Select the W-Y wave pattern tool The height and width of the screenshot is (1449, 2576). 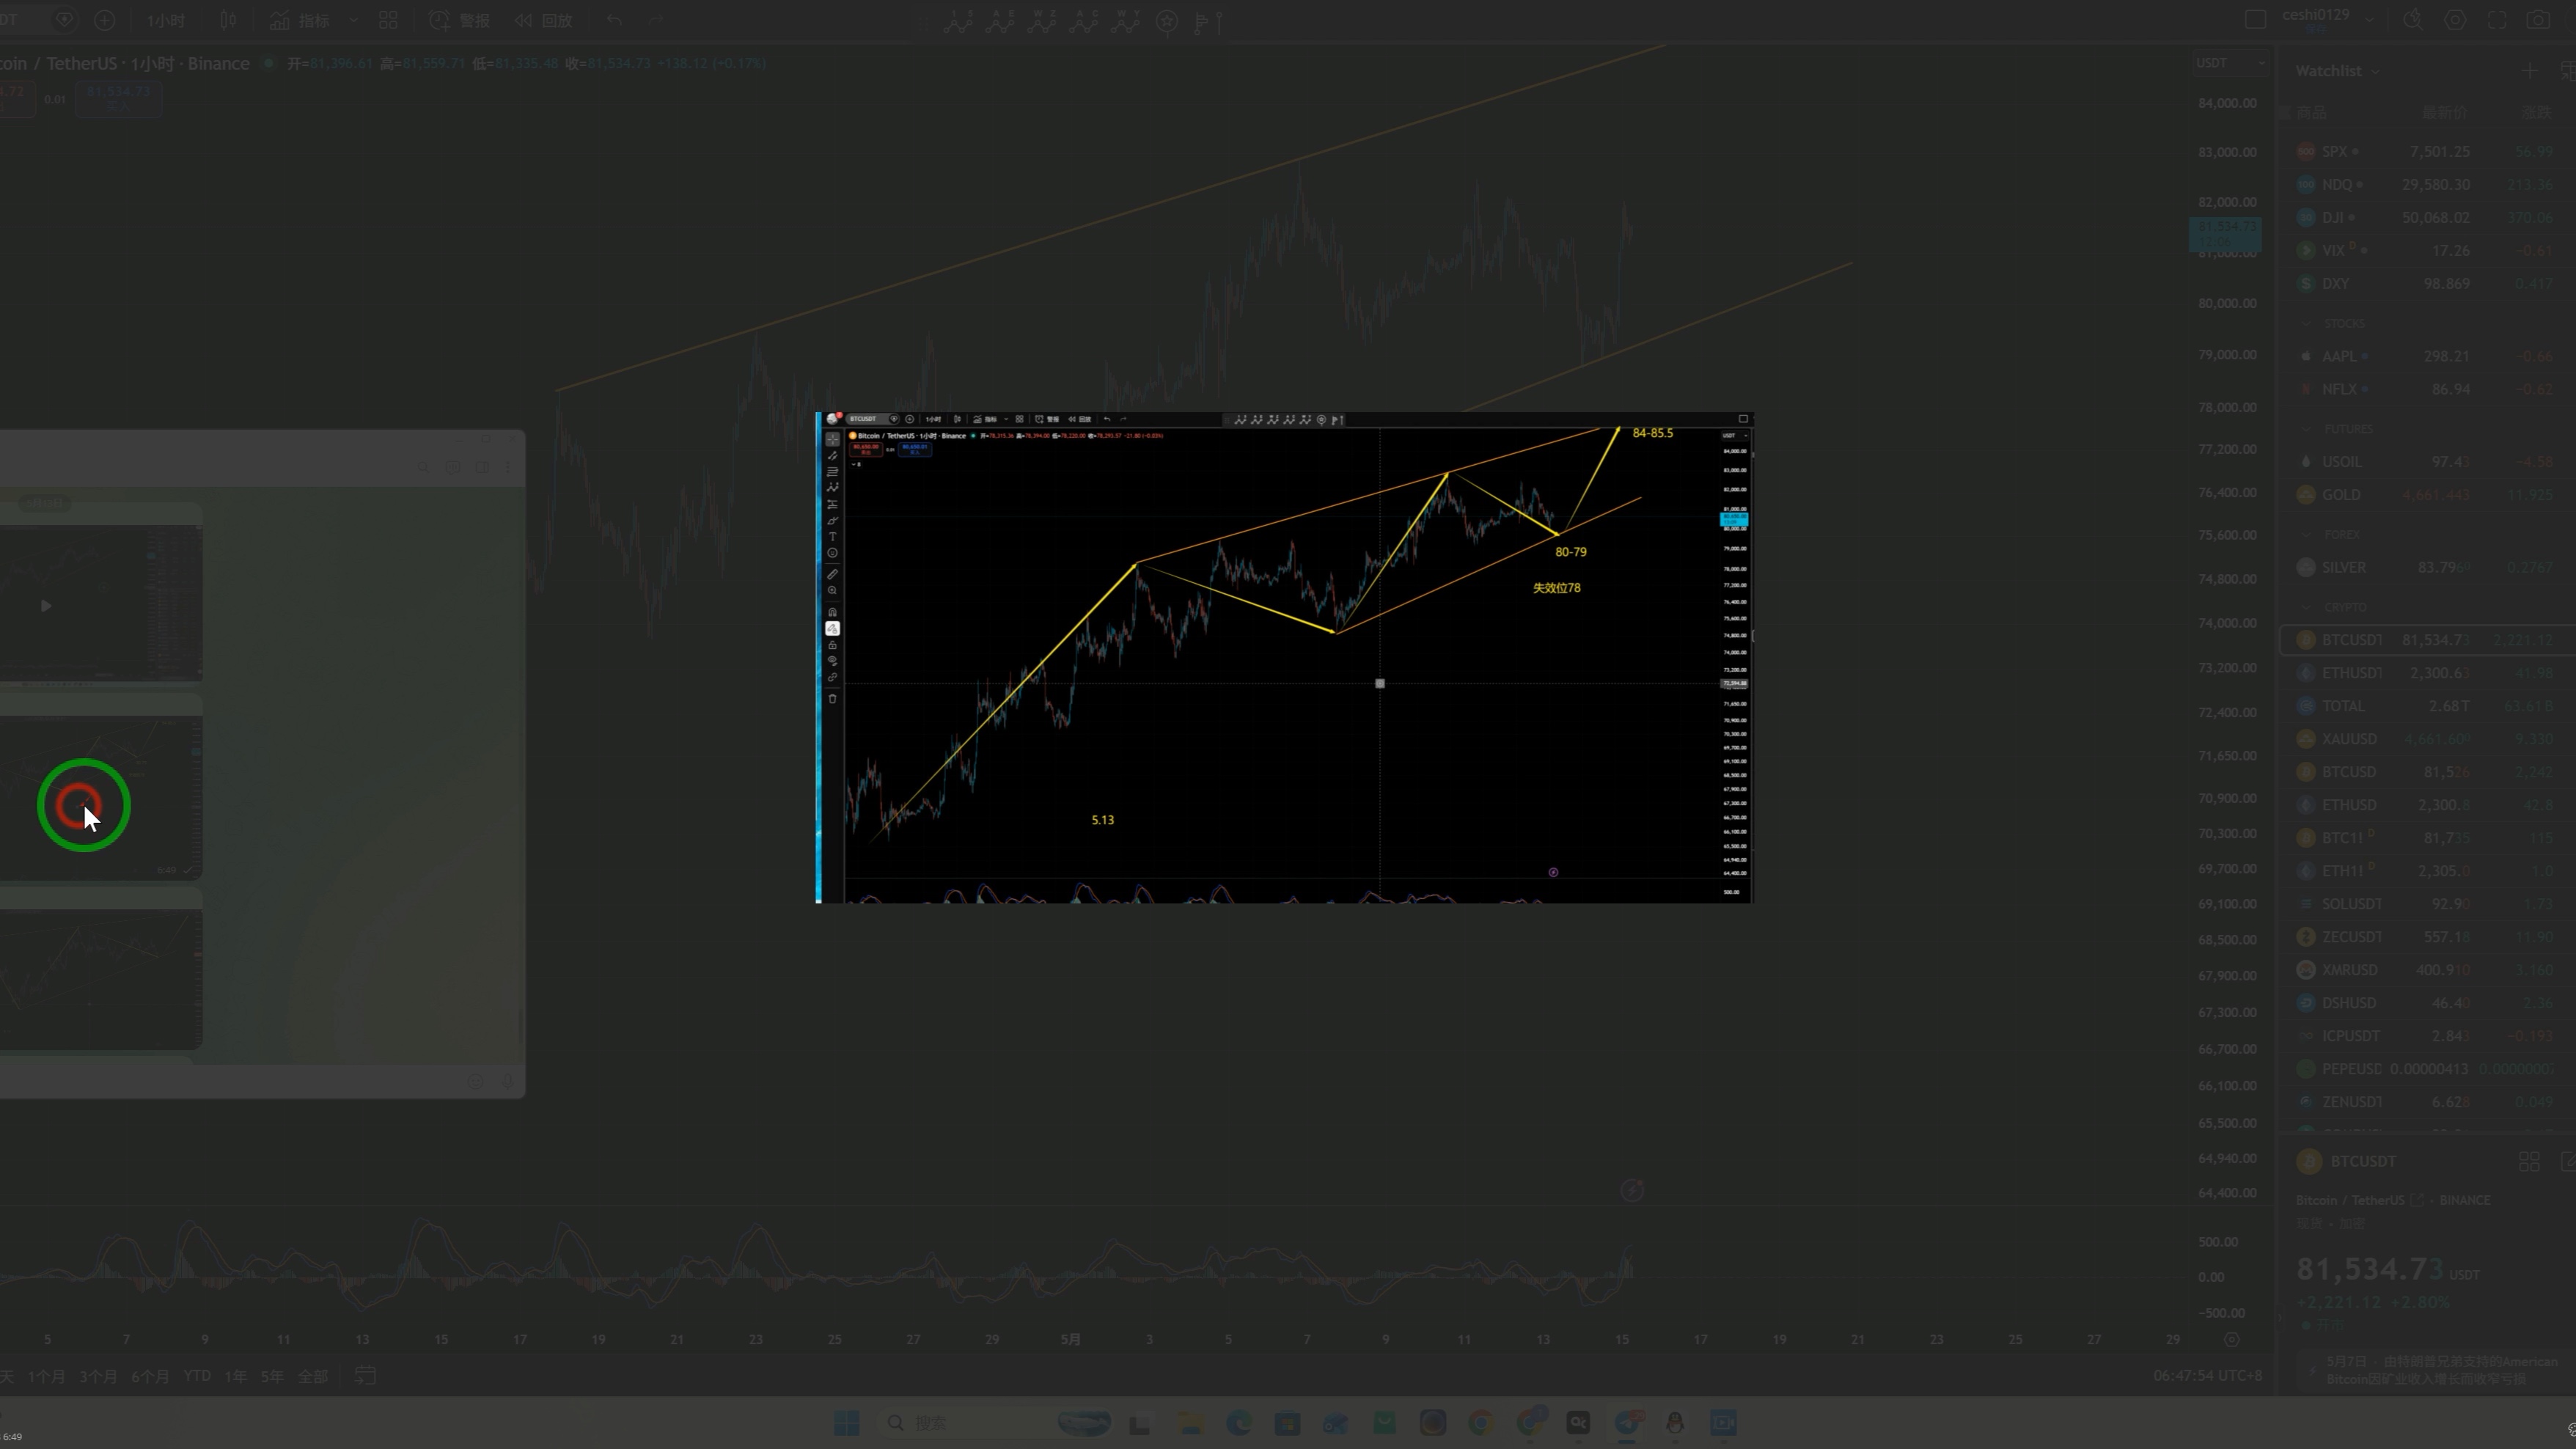1126,21
